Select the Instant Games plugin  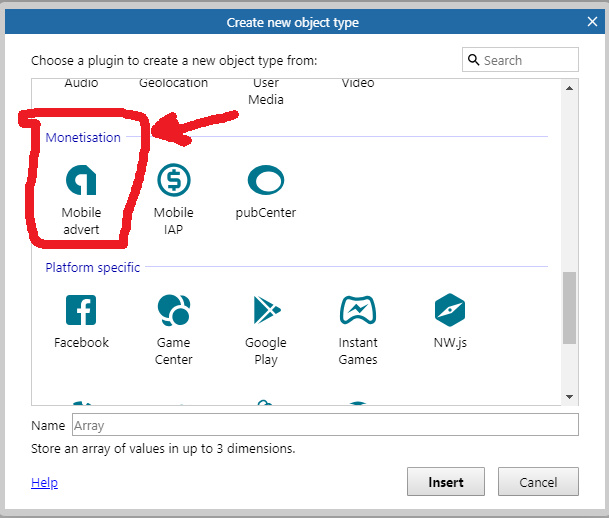(357, 311)
